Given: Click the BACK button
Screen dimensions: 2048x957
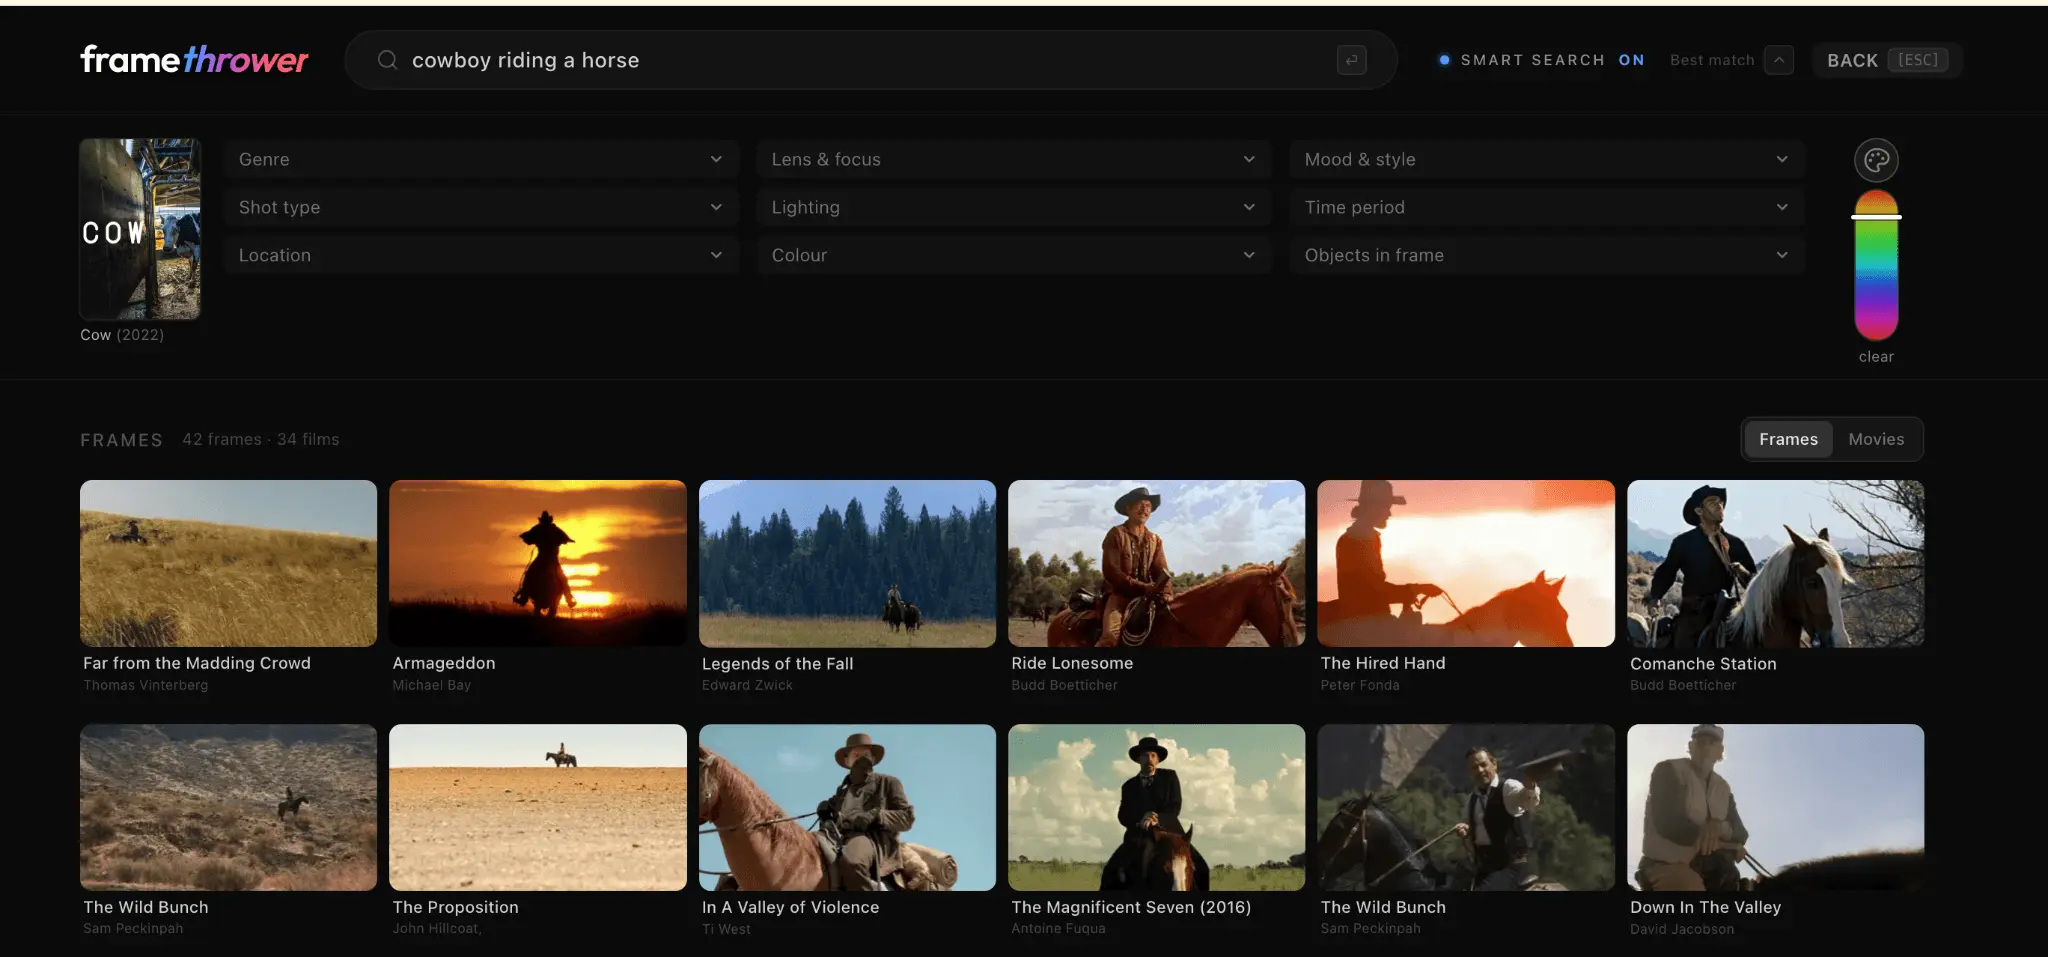Looking at the screenshot, I should [x=1887, y=60].
